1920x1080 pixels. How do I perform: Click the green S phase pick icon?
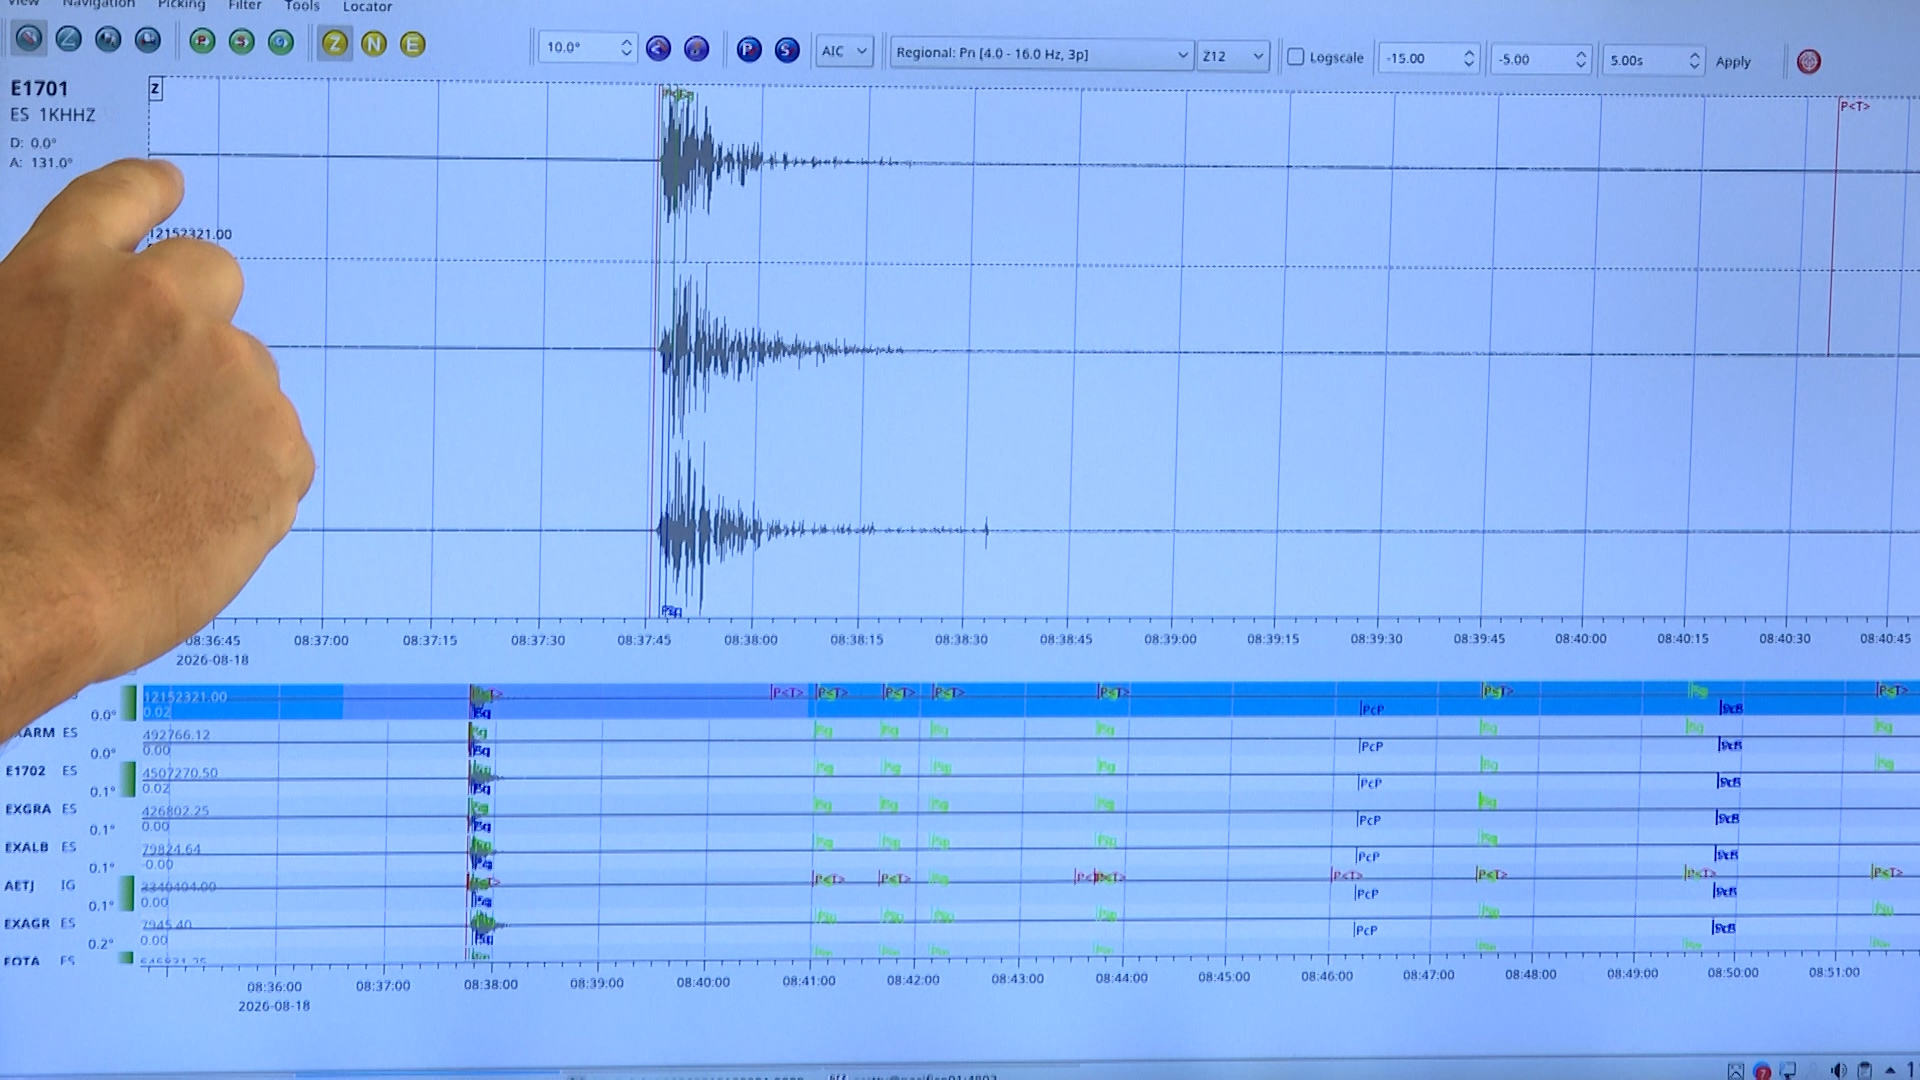(241, 42)
